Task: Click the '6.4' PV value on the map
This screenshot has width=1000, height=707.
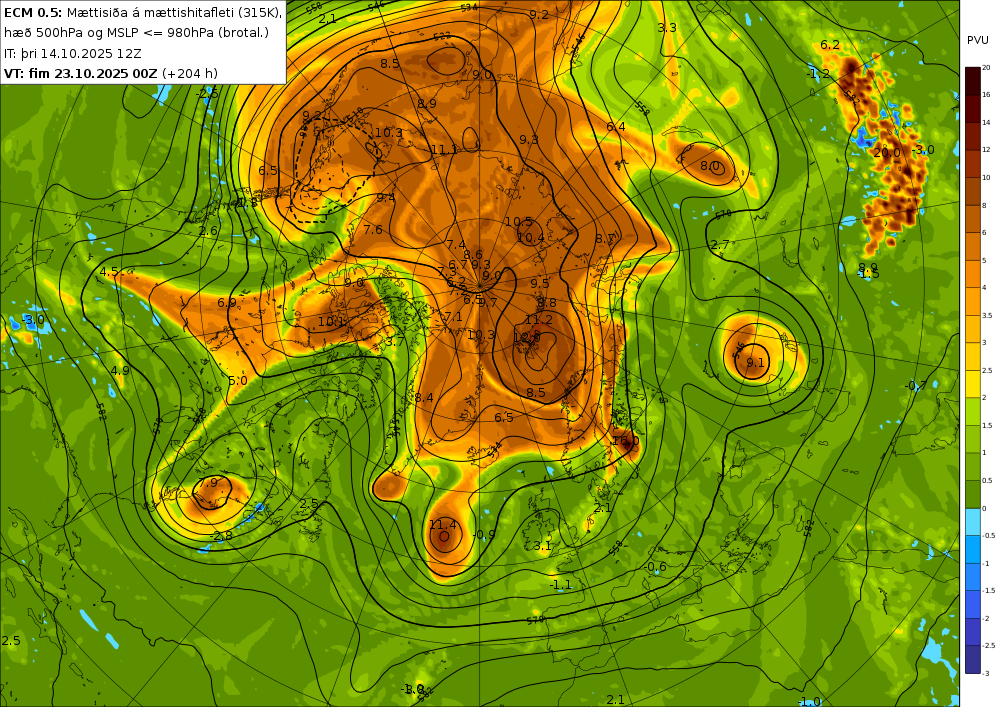Action: point(616,127)
